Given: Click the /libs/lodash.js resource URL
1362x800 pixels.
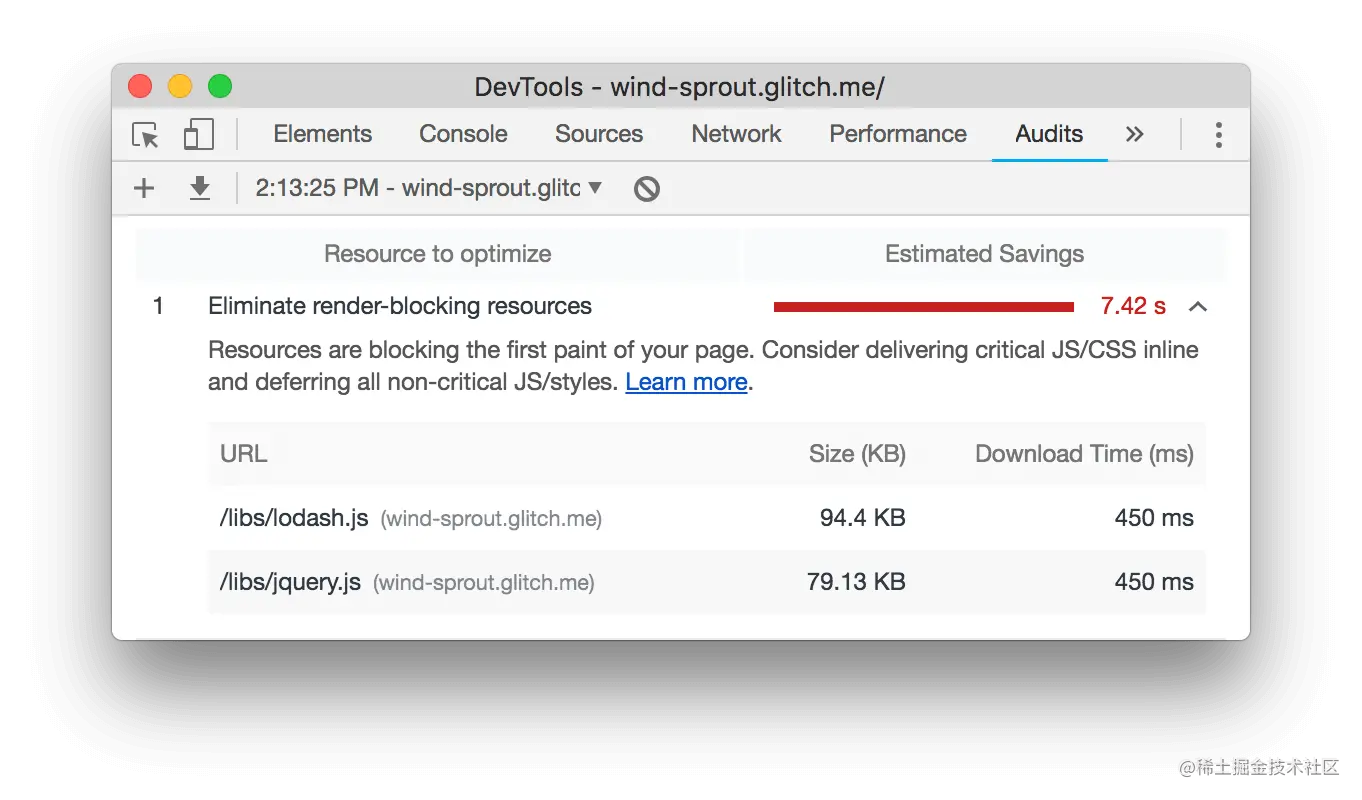Looking at the screenshot, I should point(294,518).
